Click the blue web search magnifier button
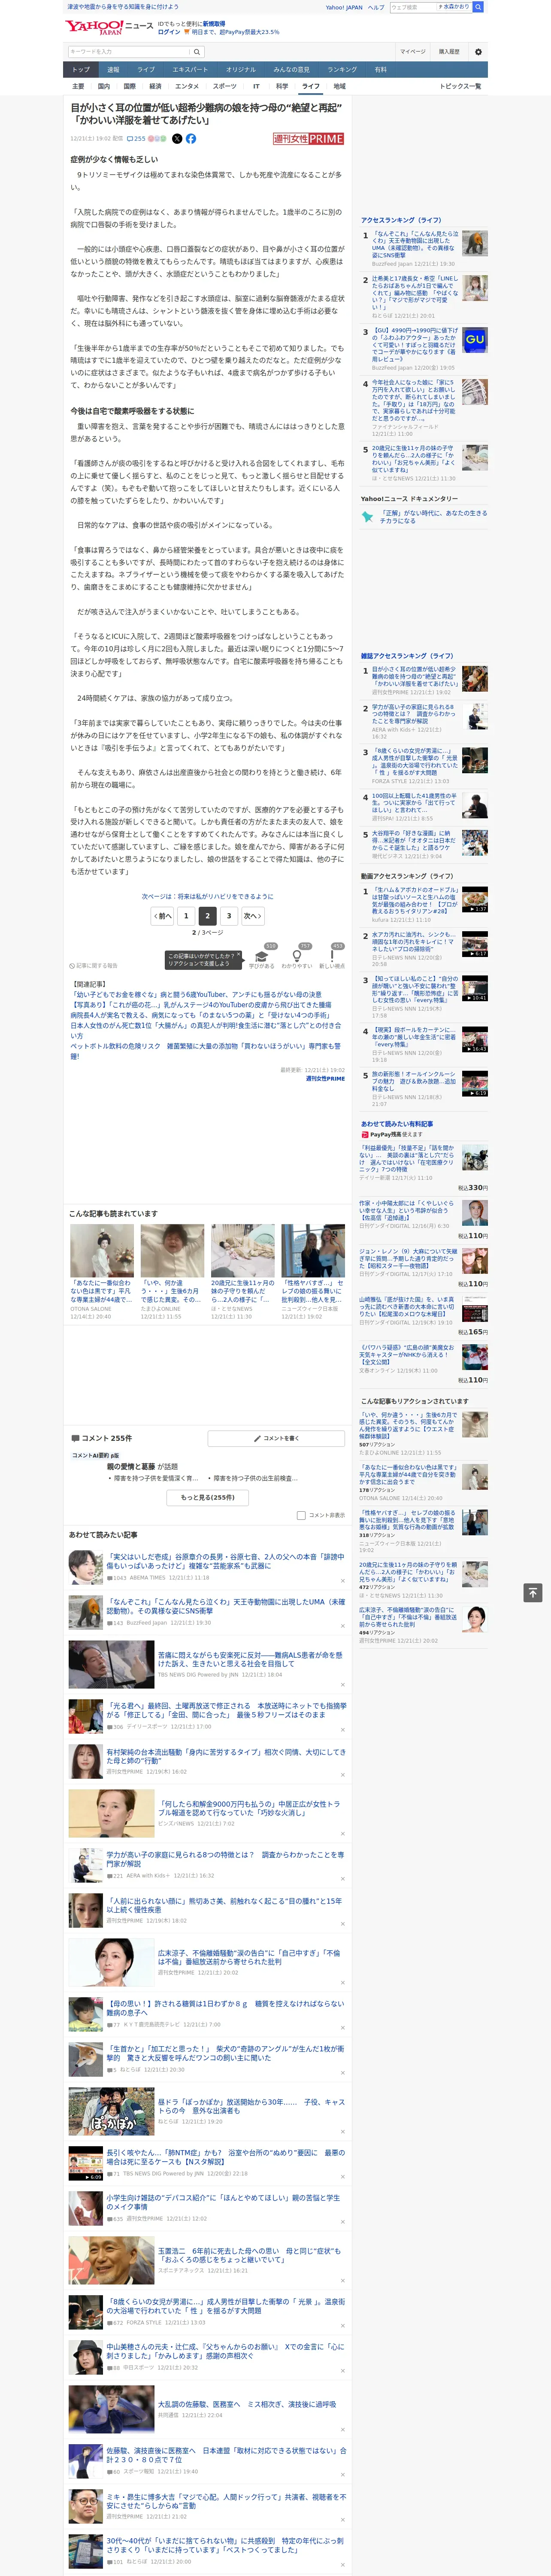 478,7
